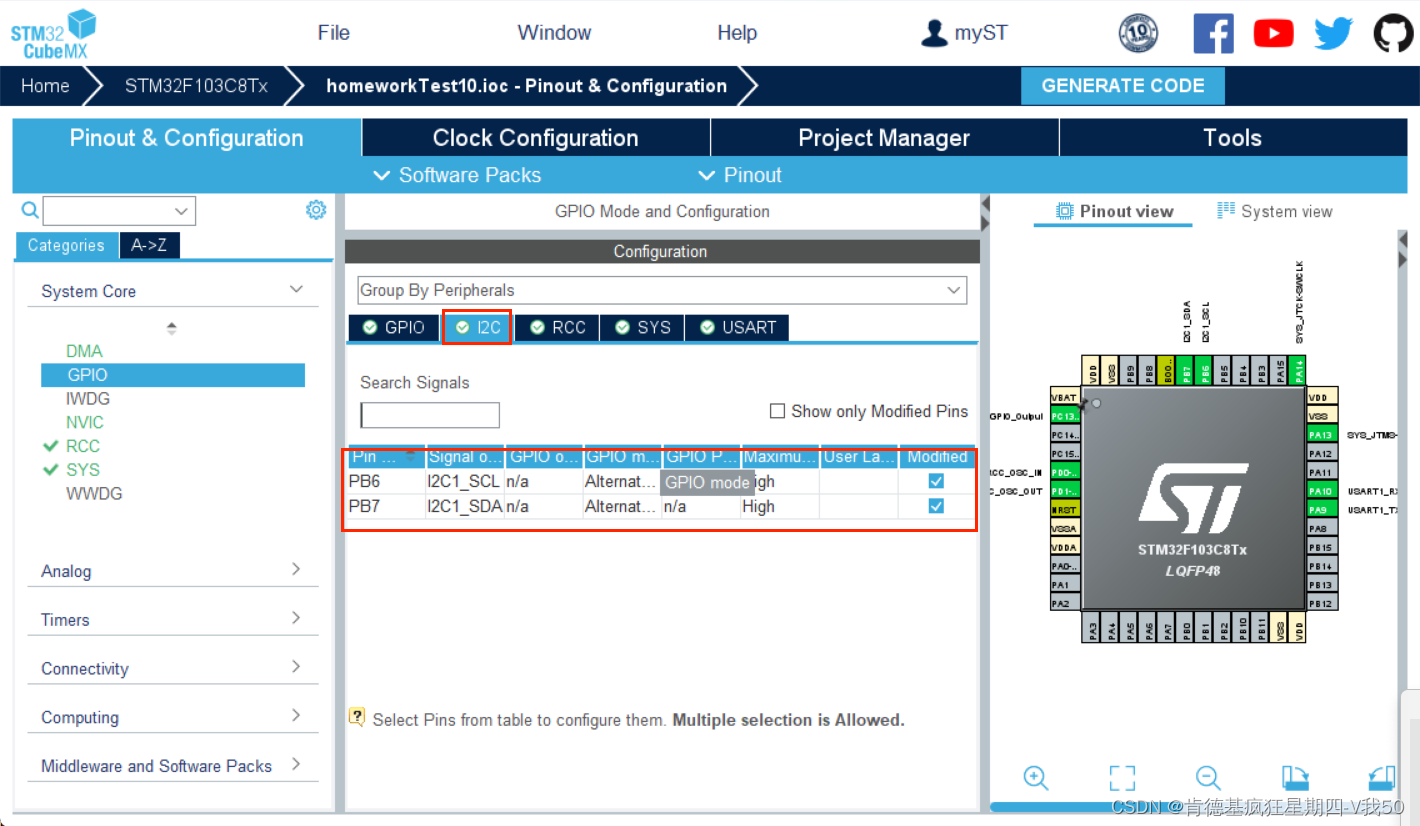Open the Group By Peripherals dropdown
Viewport: 1420px width, 826px height.
tap(662, 290)
